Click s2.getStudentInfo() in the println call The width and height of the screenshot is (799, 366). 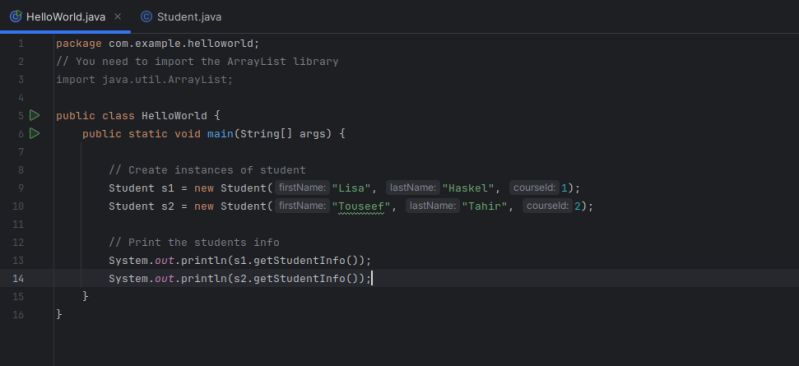(x=296, y=279)
